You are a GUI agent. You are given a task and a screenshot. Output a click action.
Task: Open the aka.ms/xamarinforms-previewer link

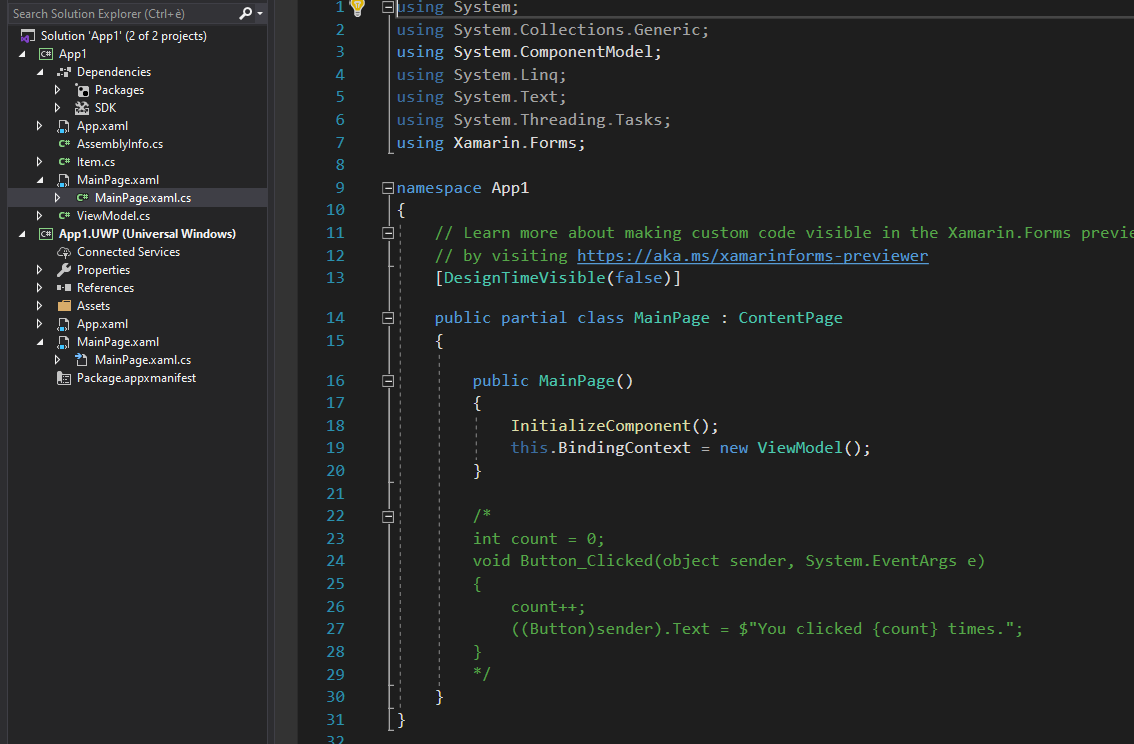(752, 256)
